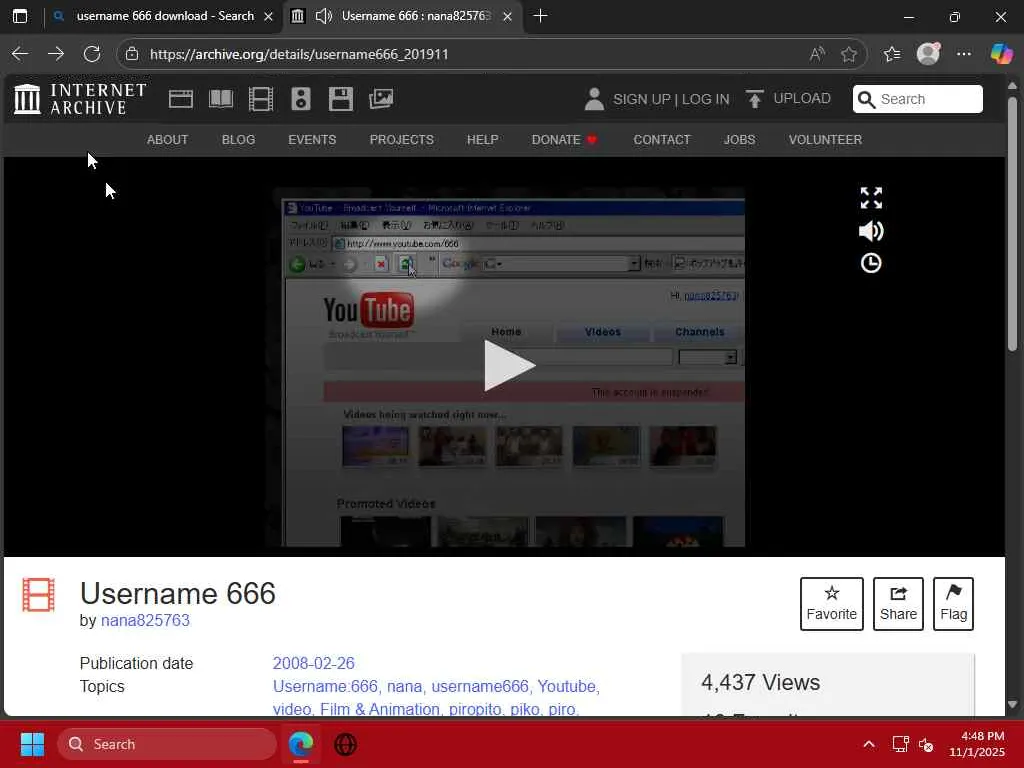The width and height of the screenshot is (1024, 768).
Task: Open tab actions menu icon
Action: [x=20, y=16]
